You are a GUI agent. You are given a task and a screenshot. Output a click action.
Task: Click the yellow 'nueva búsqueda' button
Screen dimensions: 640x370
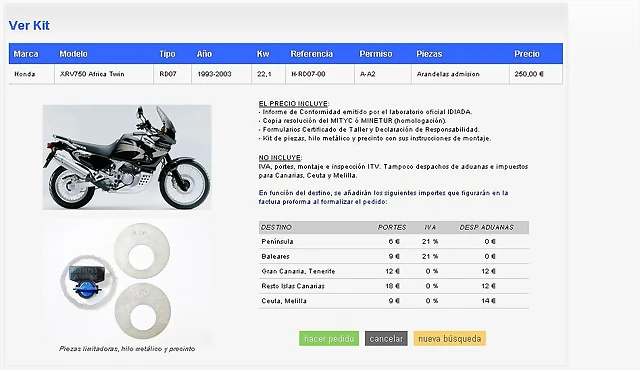tap(449, 339)
